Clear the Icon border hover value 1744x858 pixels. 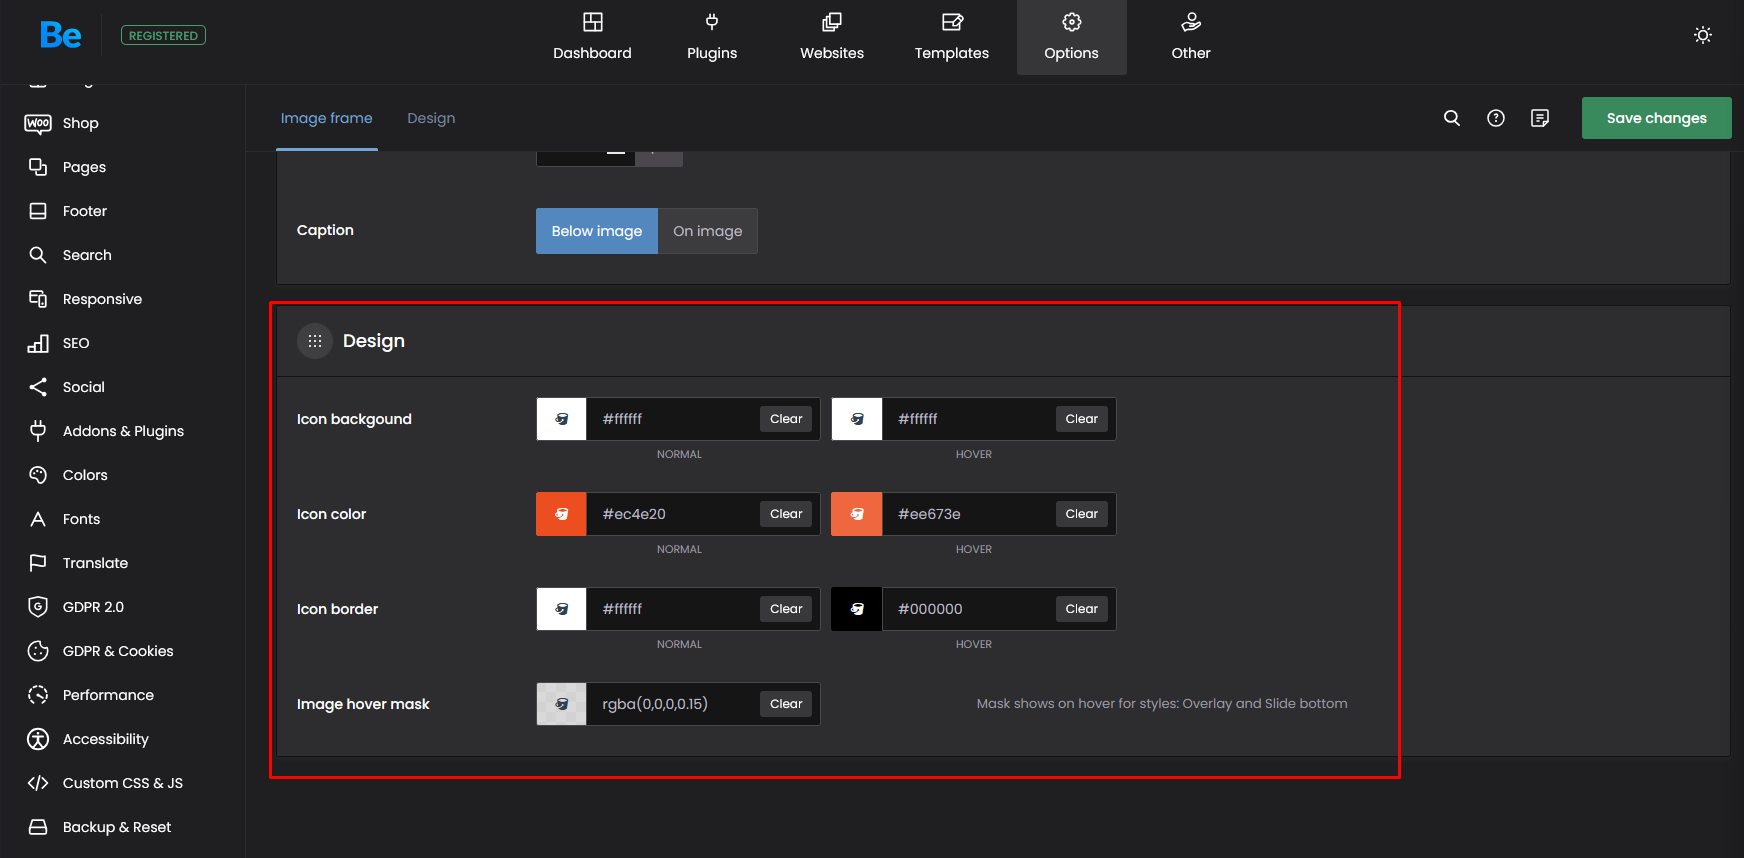point(1081,609)
